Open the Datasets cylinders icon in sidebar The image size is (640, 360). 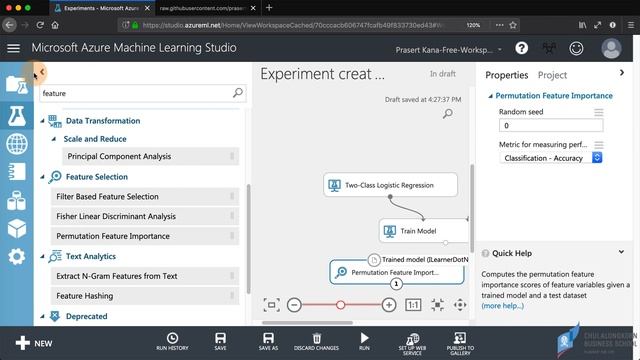(x=17, y=200)
